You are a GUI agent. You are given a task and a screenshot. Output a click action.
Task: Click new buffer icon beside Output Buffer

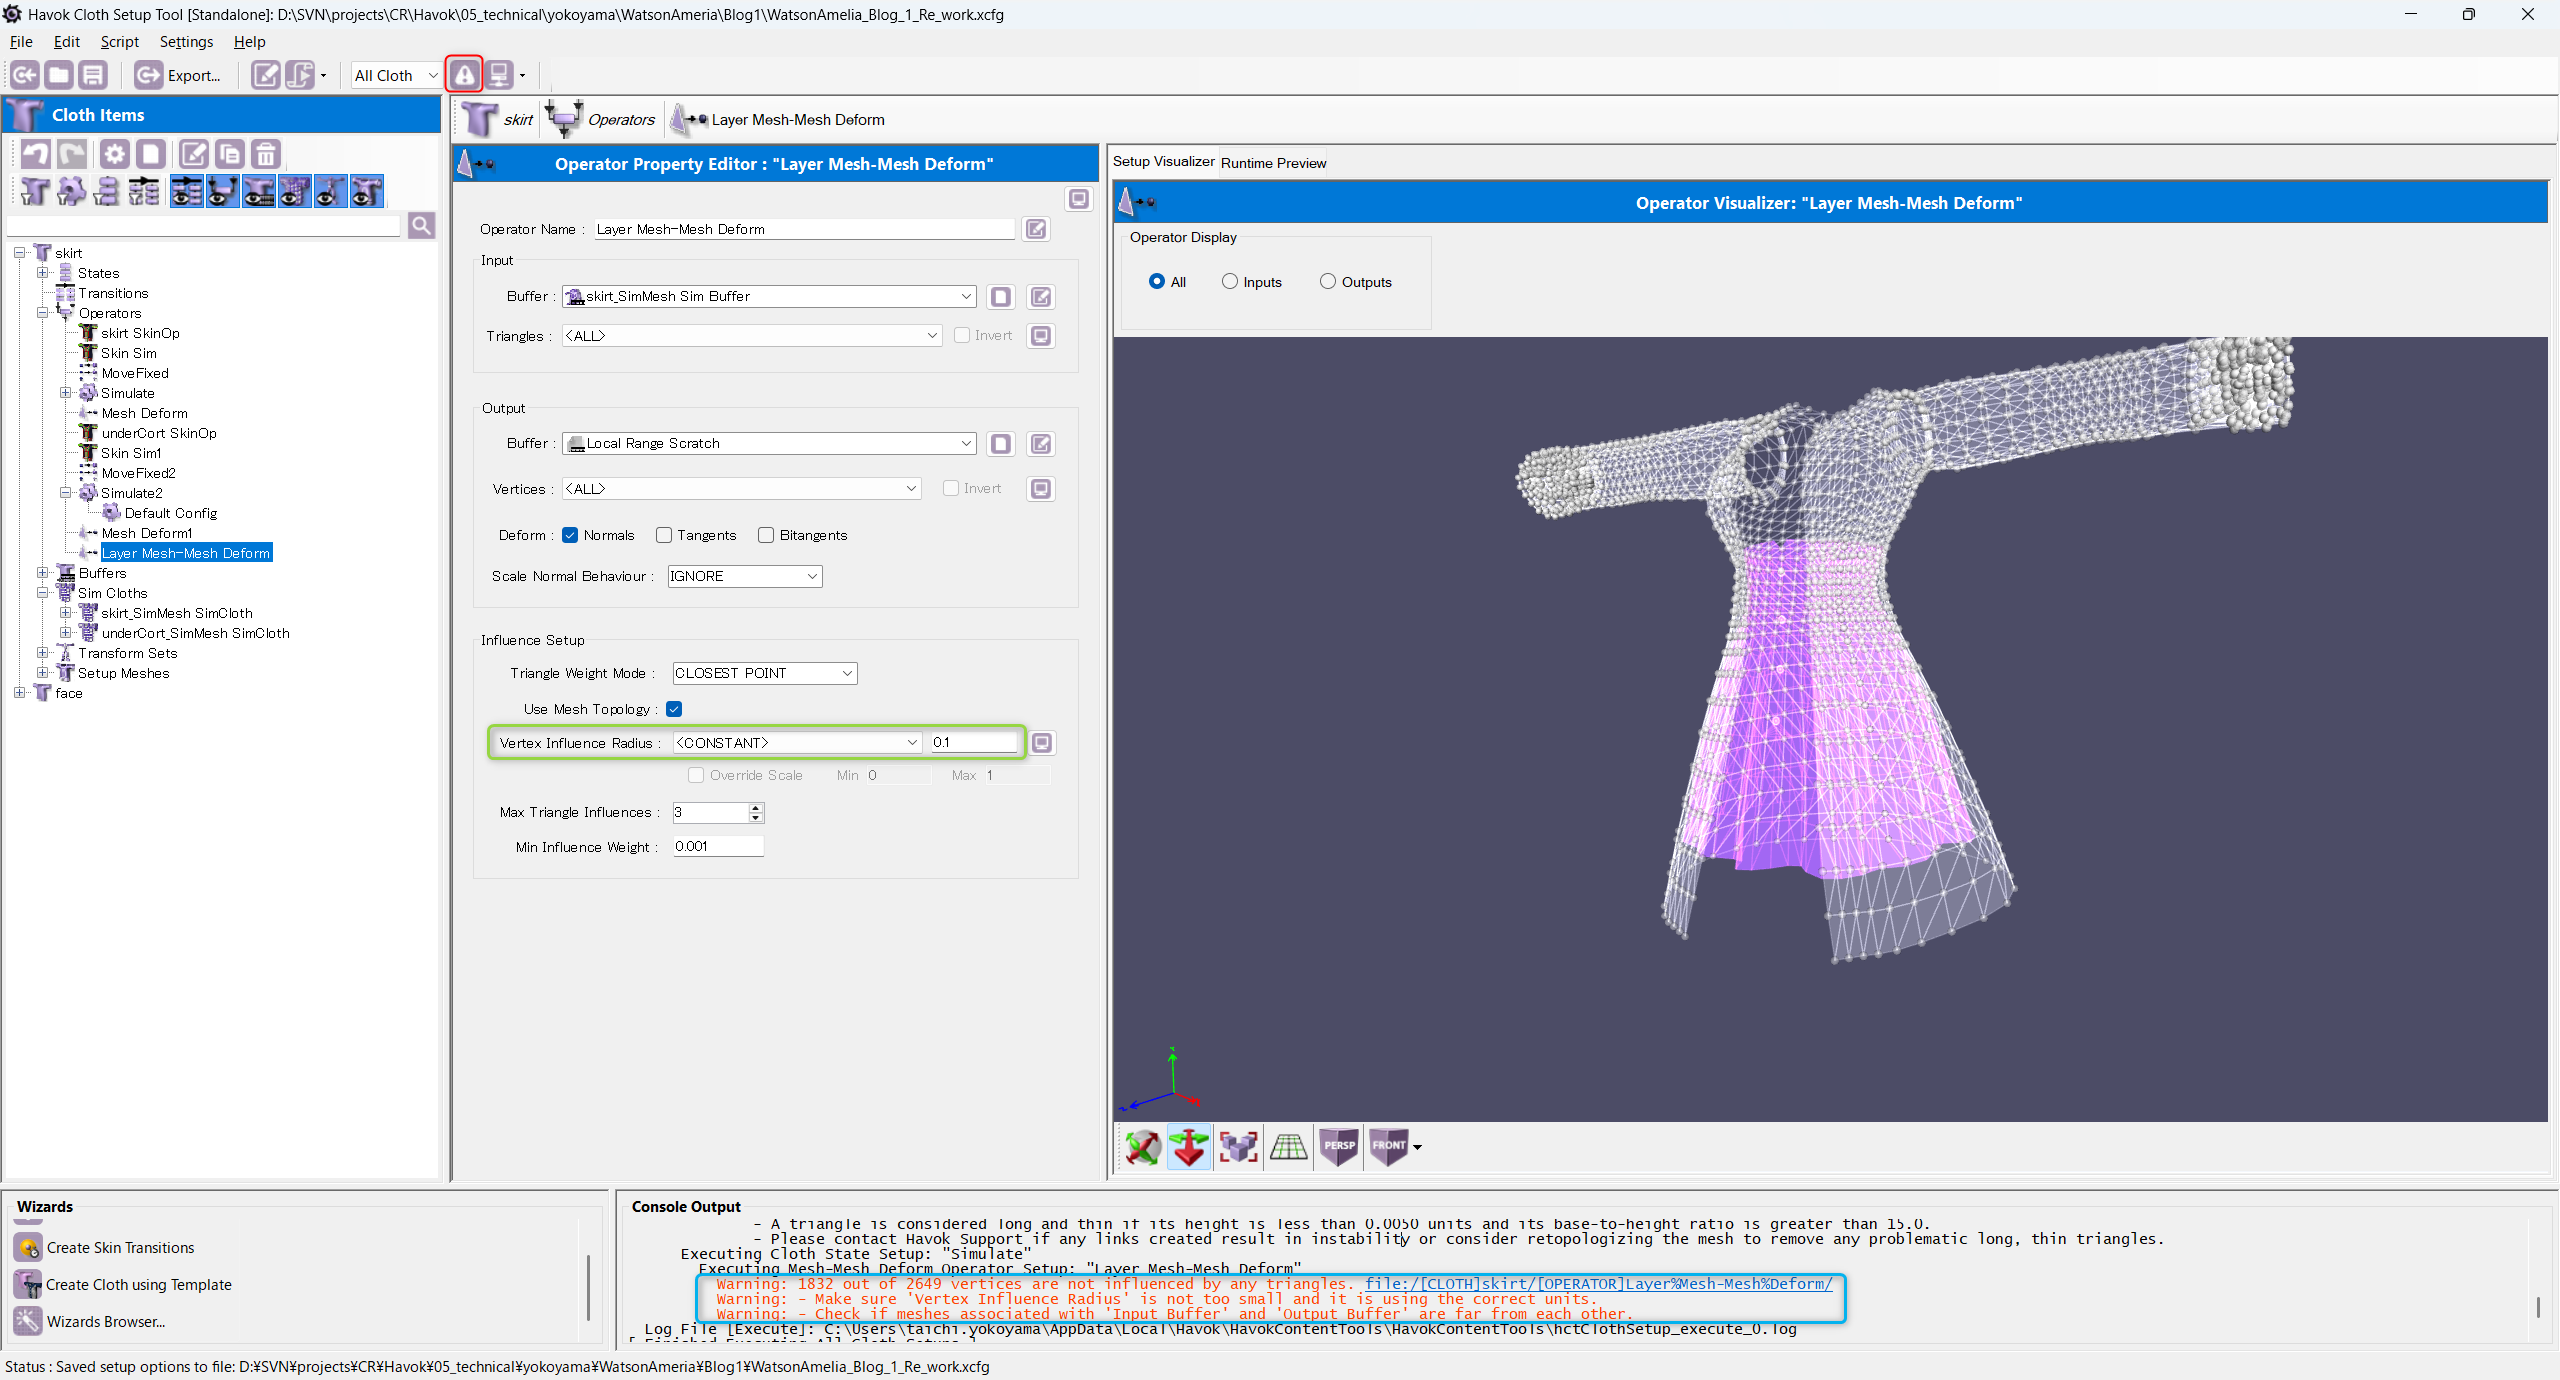pyautogui.click(x=1001, y=444)
